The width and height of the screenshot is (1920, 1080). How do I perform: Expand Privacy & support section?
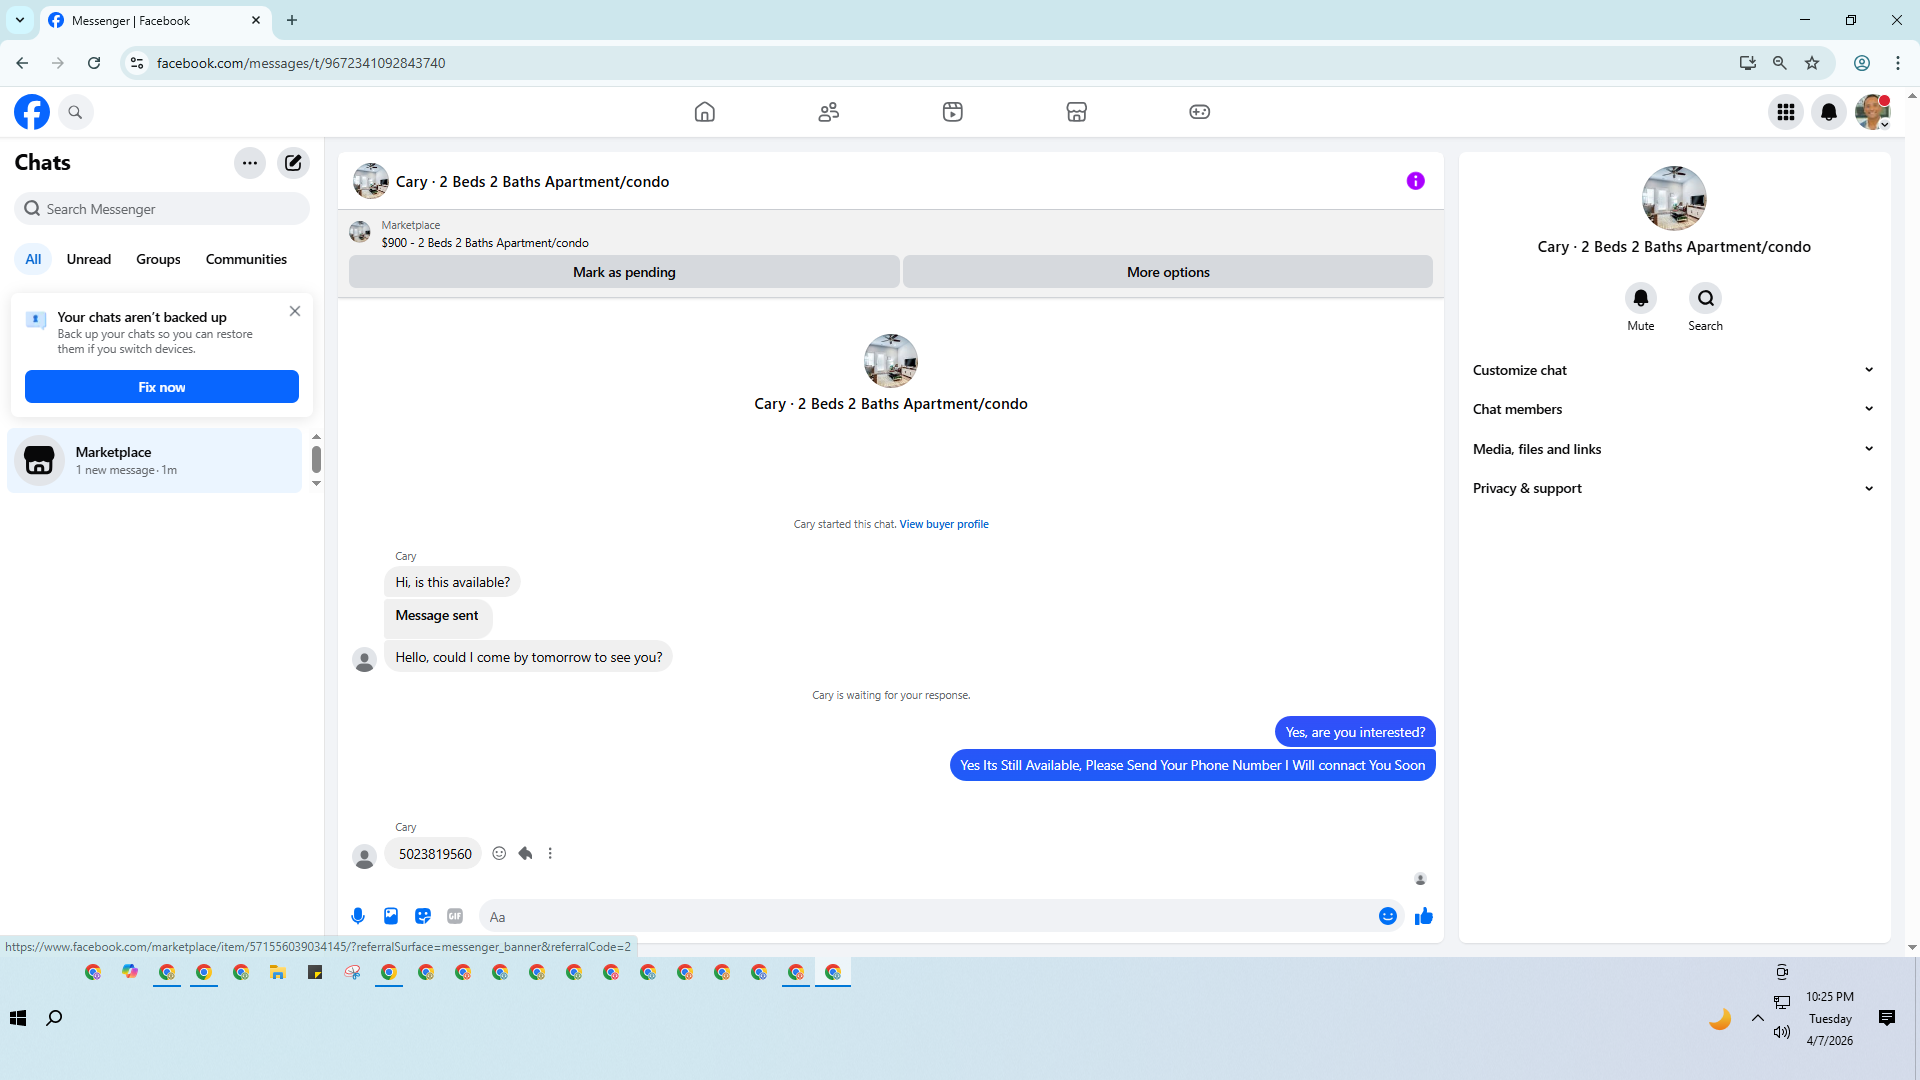click(1674, 488)
